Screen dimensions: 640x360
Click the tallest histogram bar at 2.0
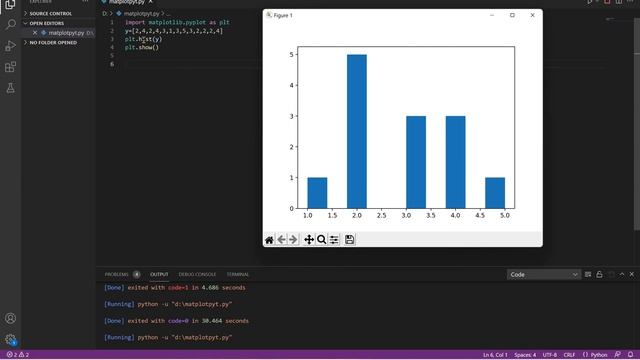357,131
